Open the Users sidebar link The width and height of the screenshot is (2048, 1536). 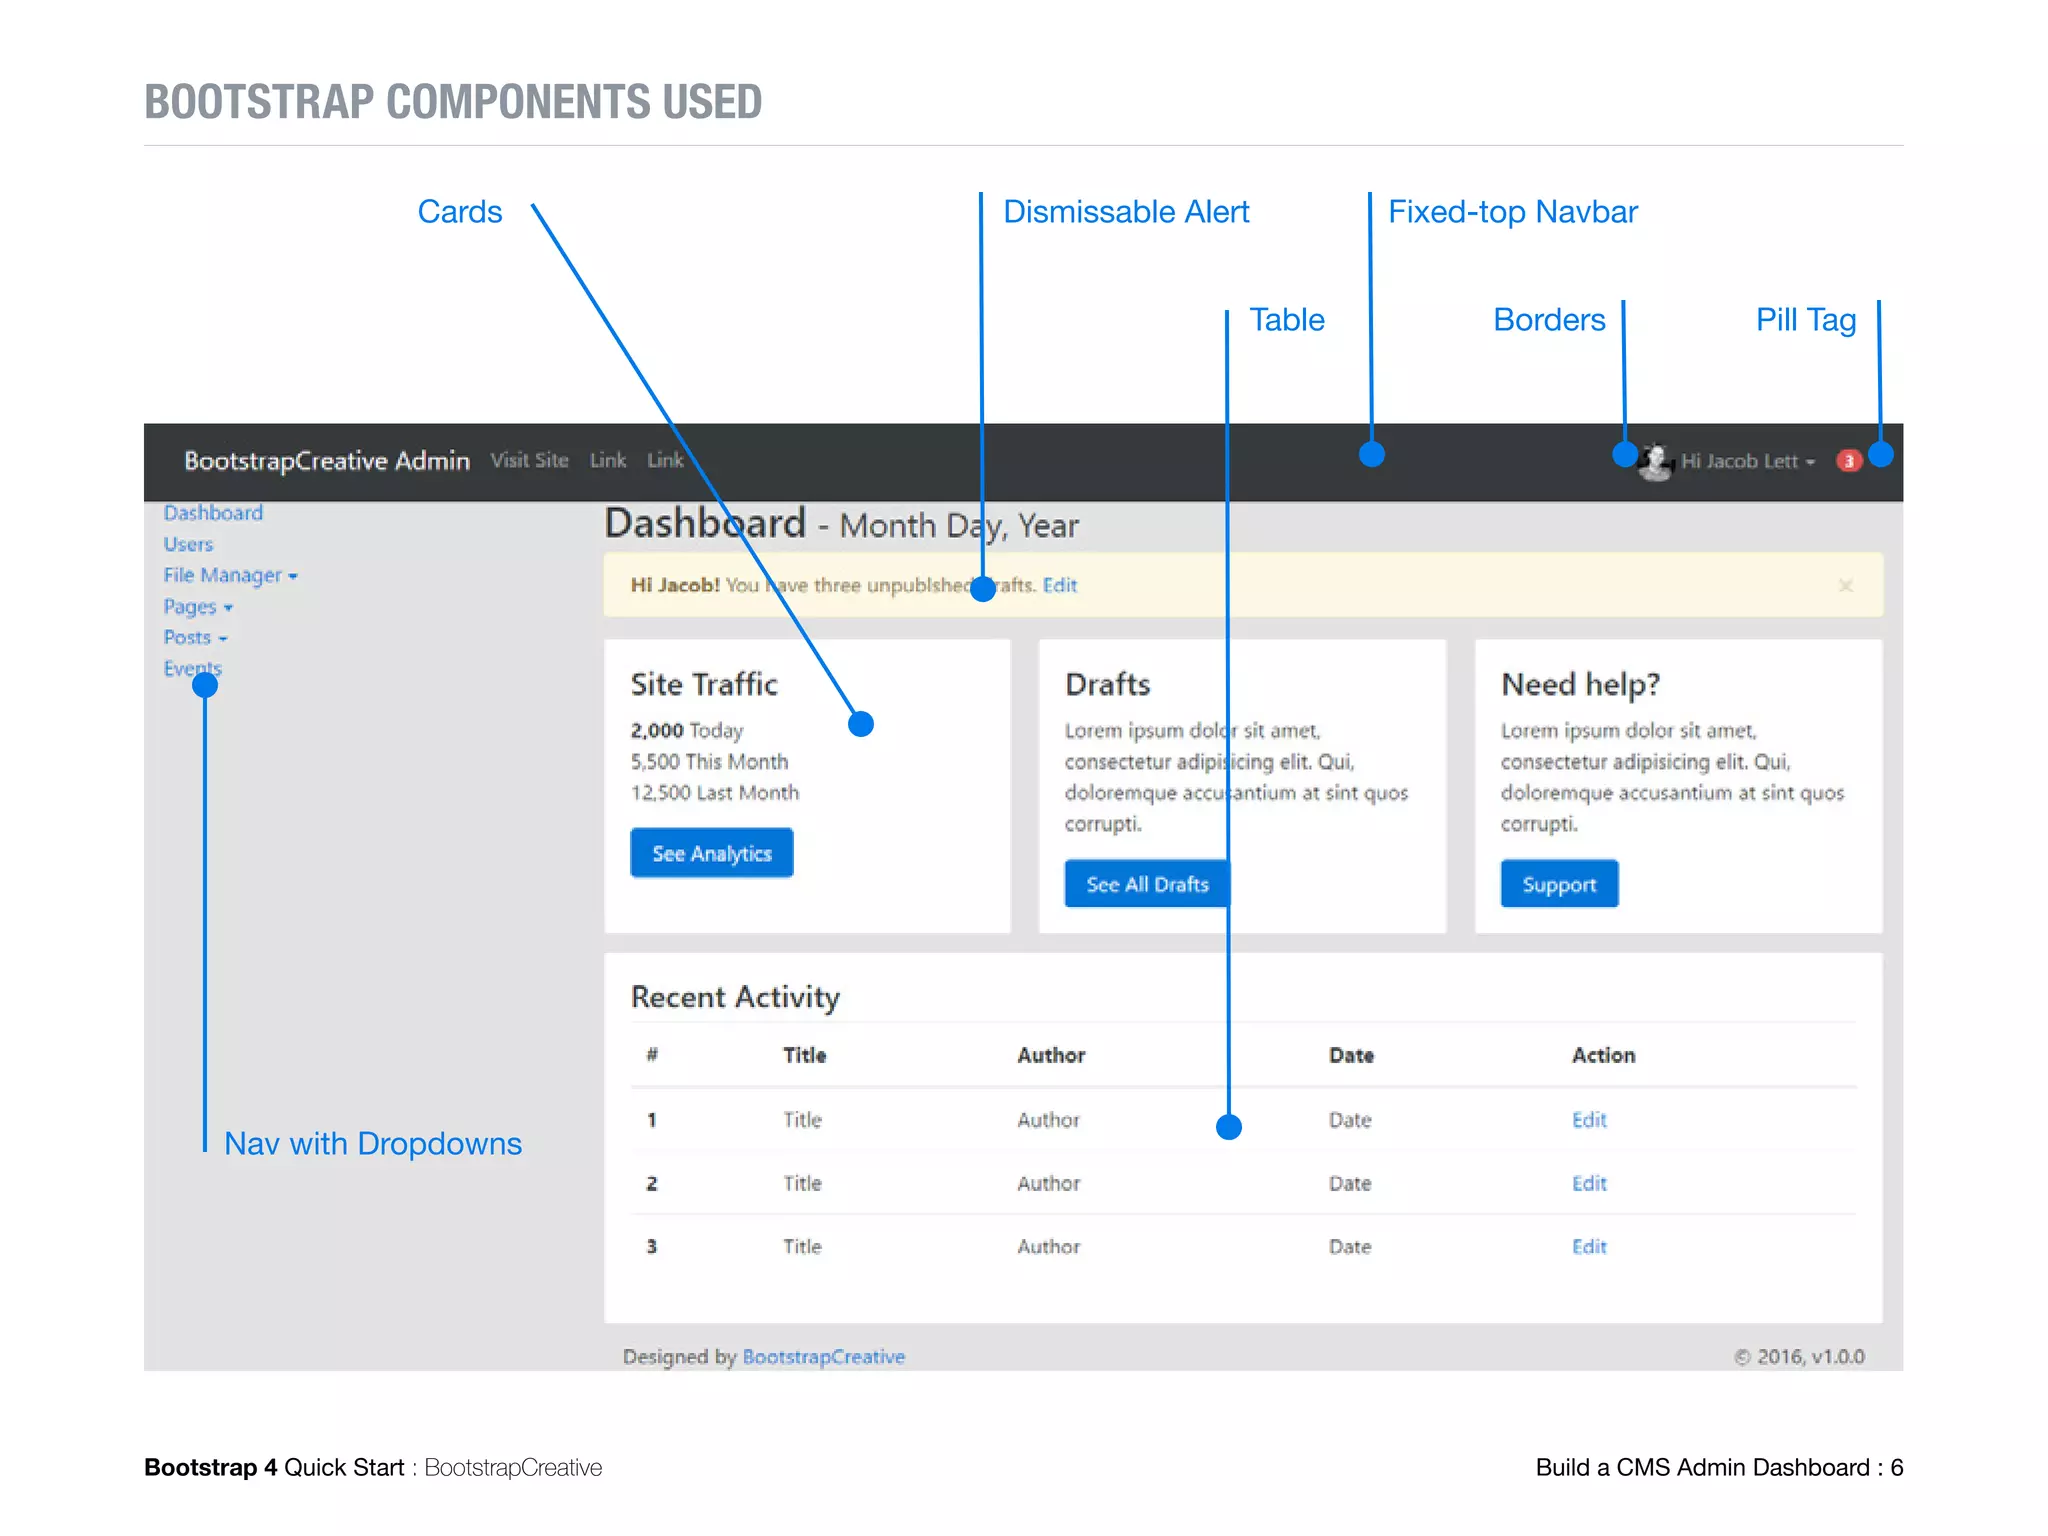point(188,545)
